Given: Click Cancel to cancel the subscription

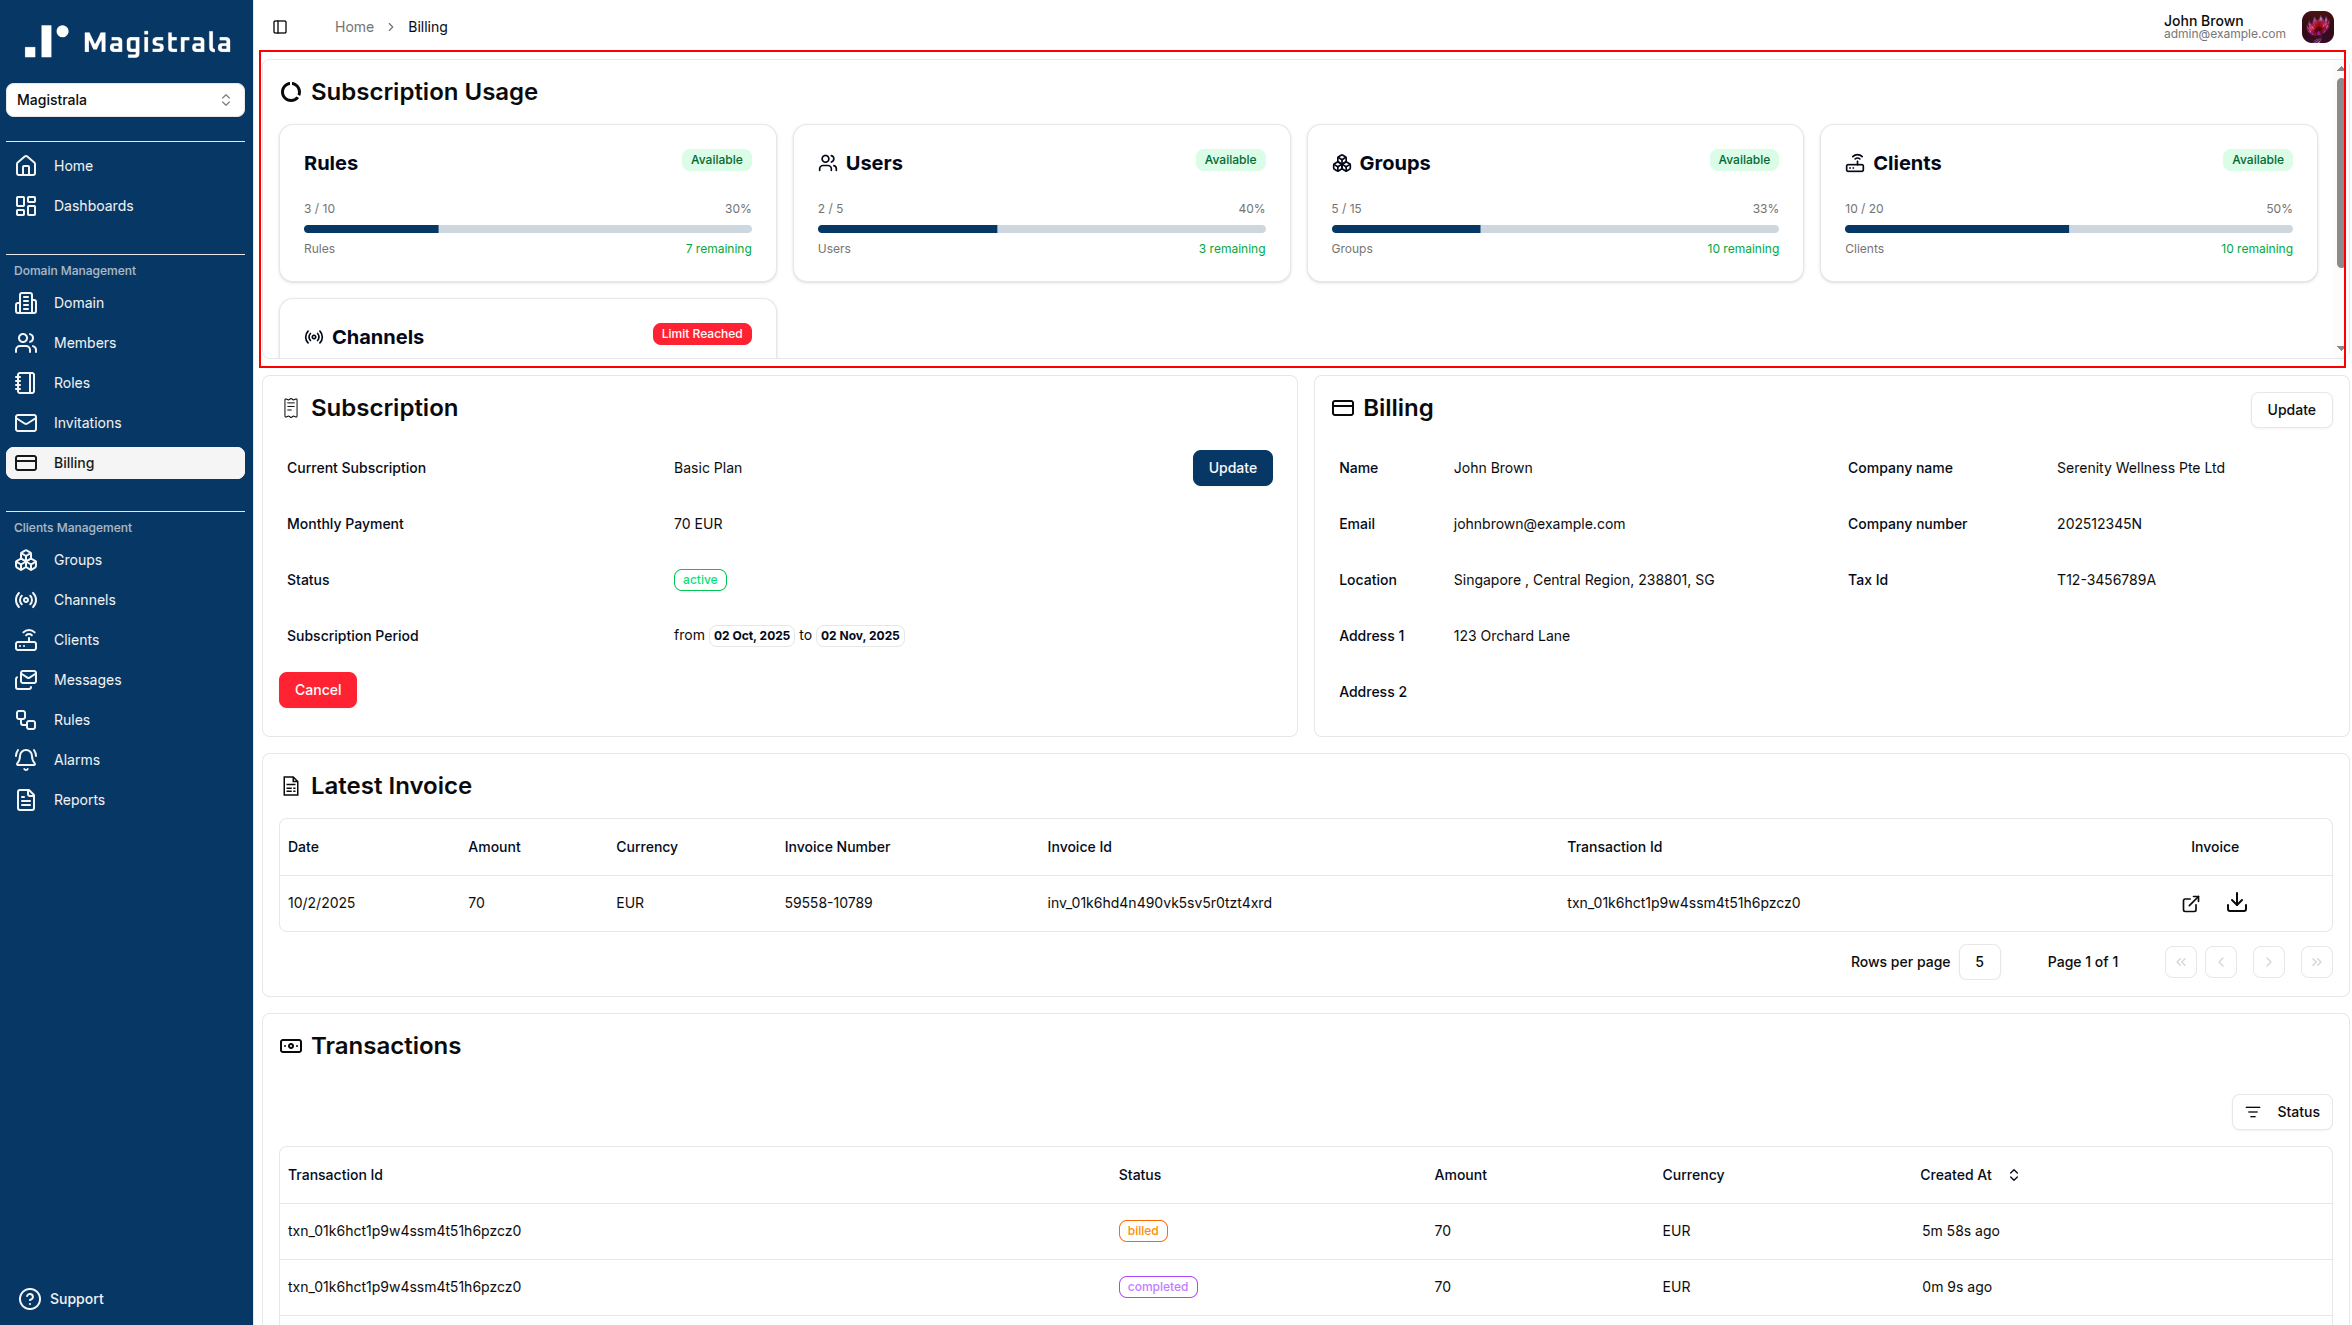Looking at the screenshot, I should (x=317, y=689).
